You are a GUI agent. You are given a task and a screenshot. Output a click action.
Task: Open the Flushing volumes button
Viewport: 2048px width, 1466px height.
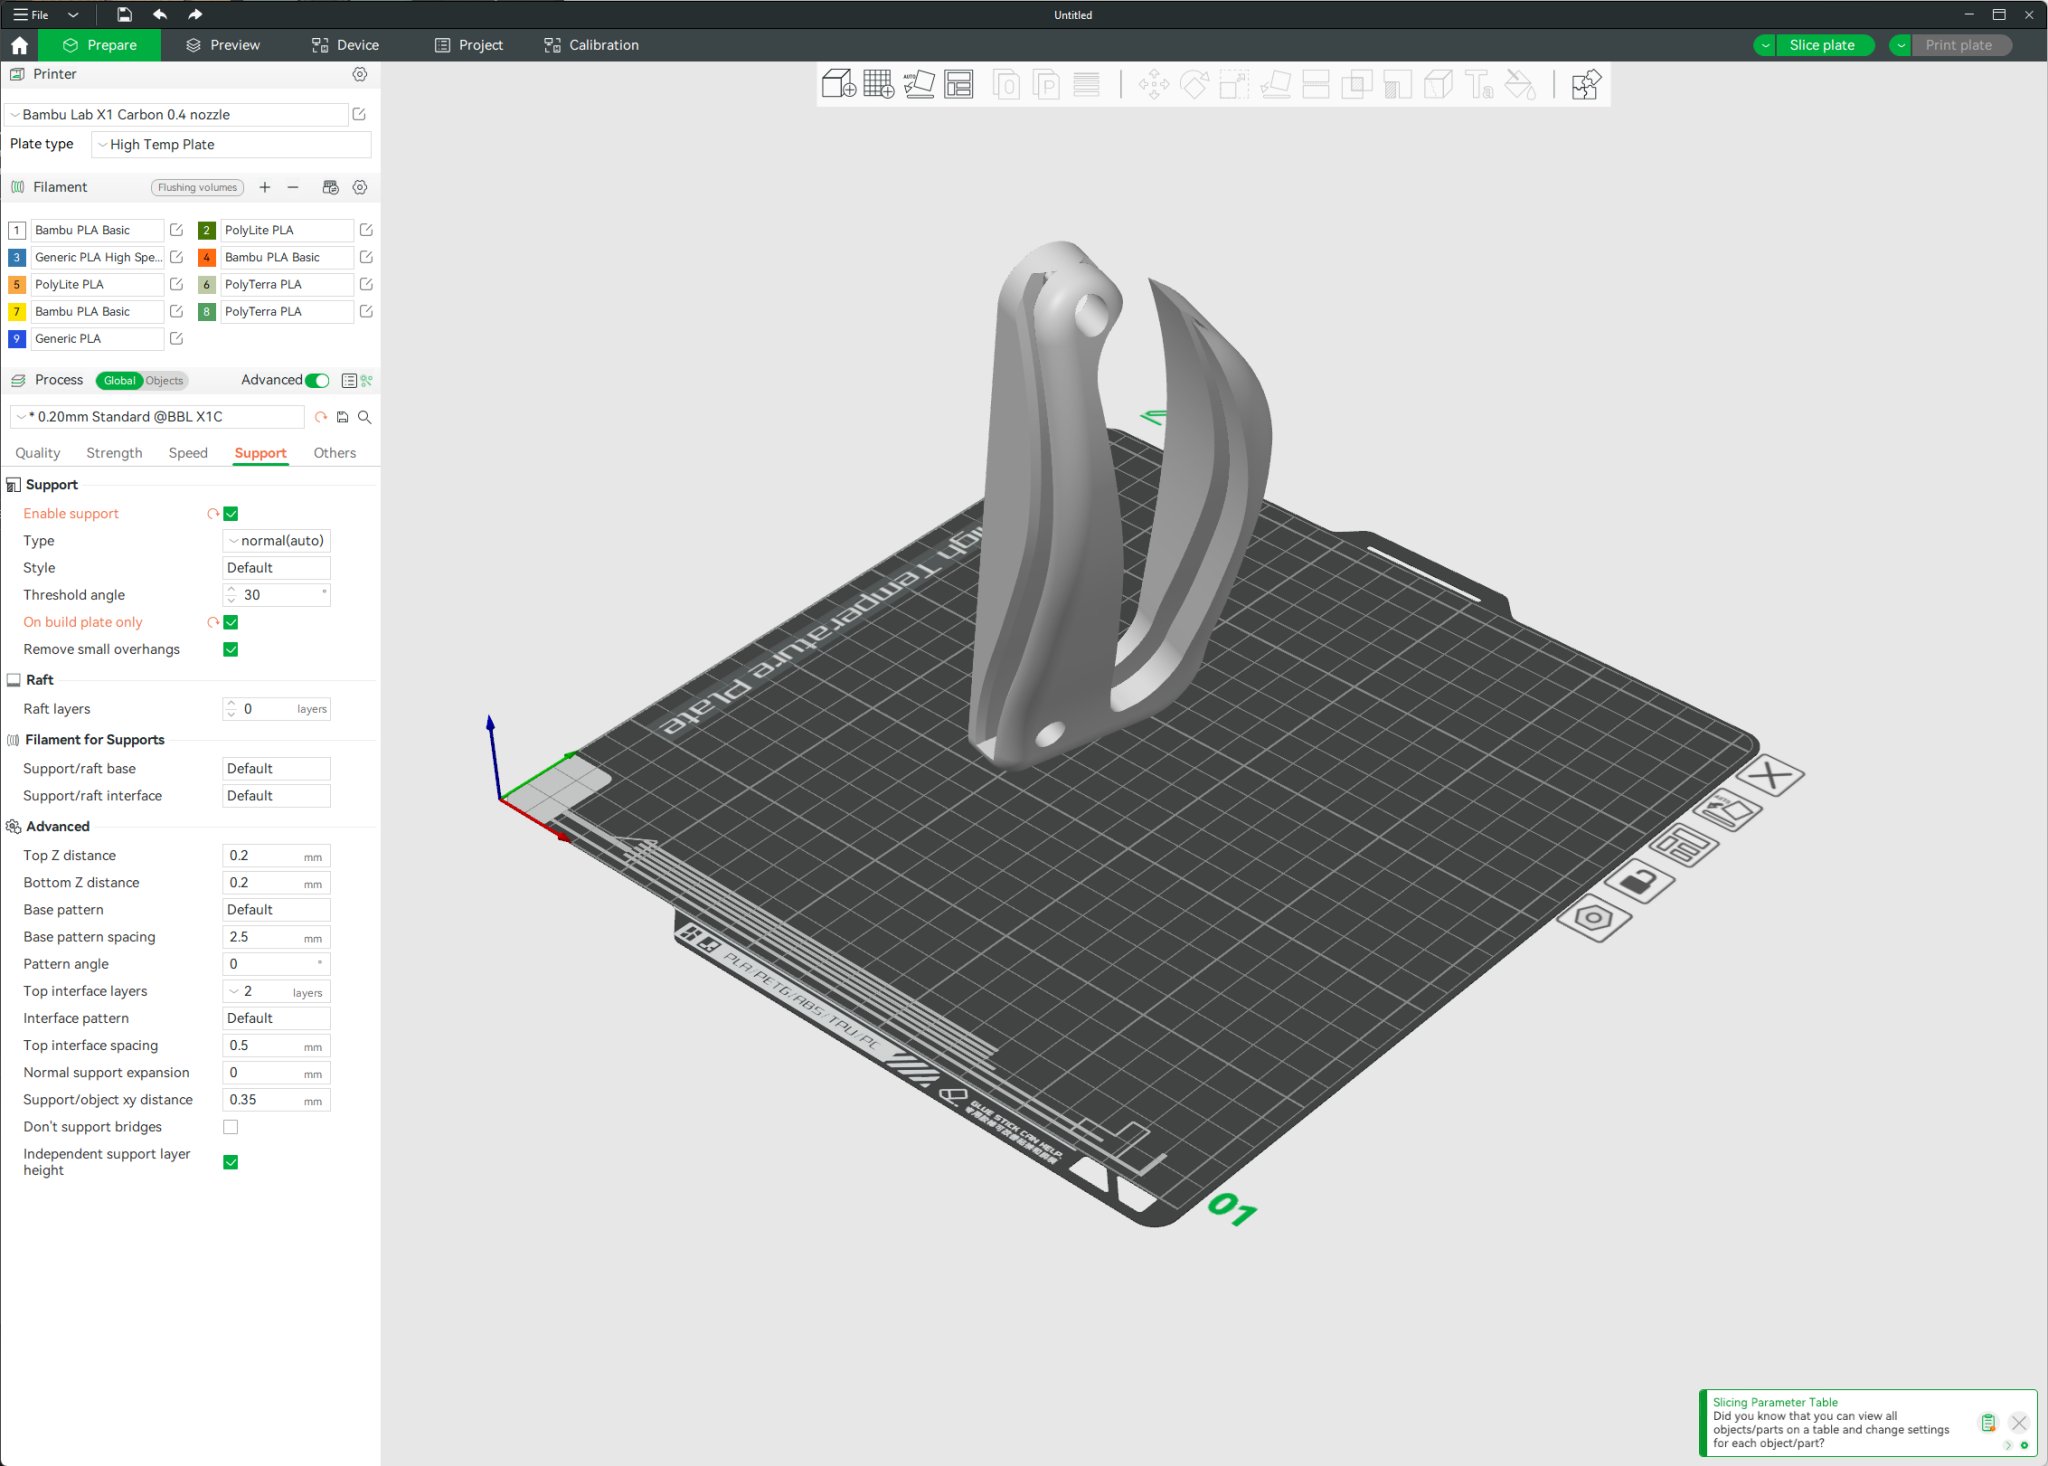(x=197, y=187)
